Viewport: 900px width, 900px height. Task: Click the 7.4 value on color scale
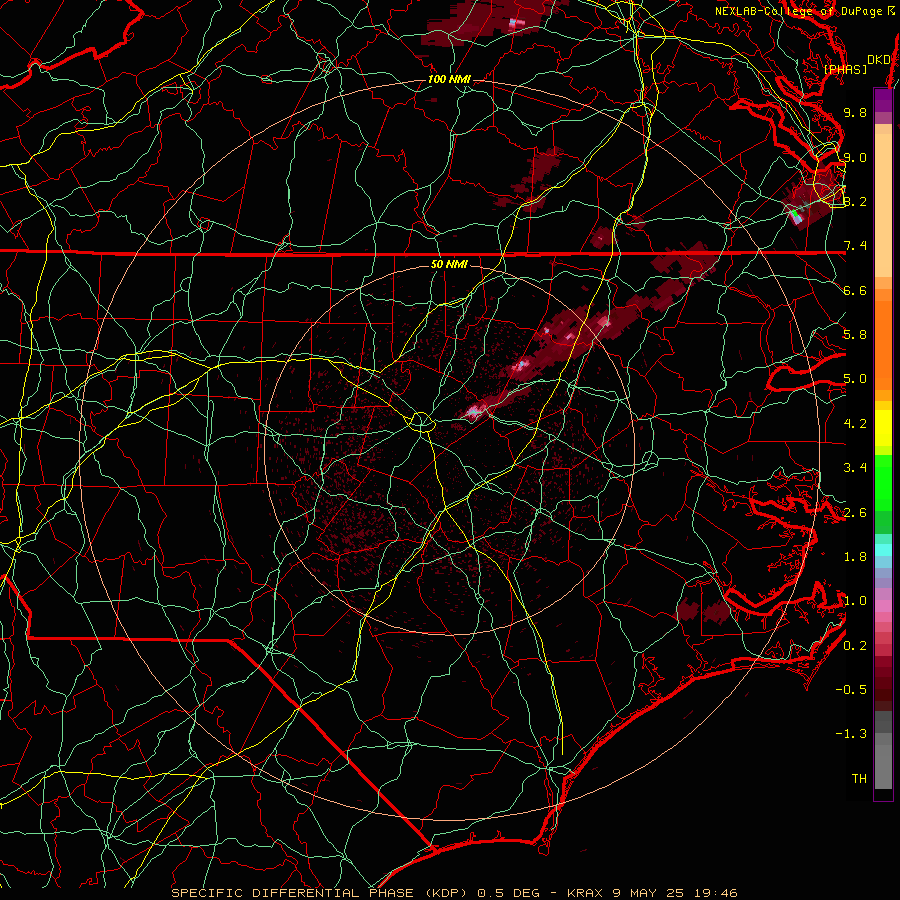(855, 246)
